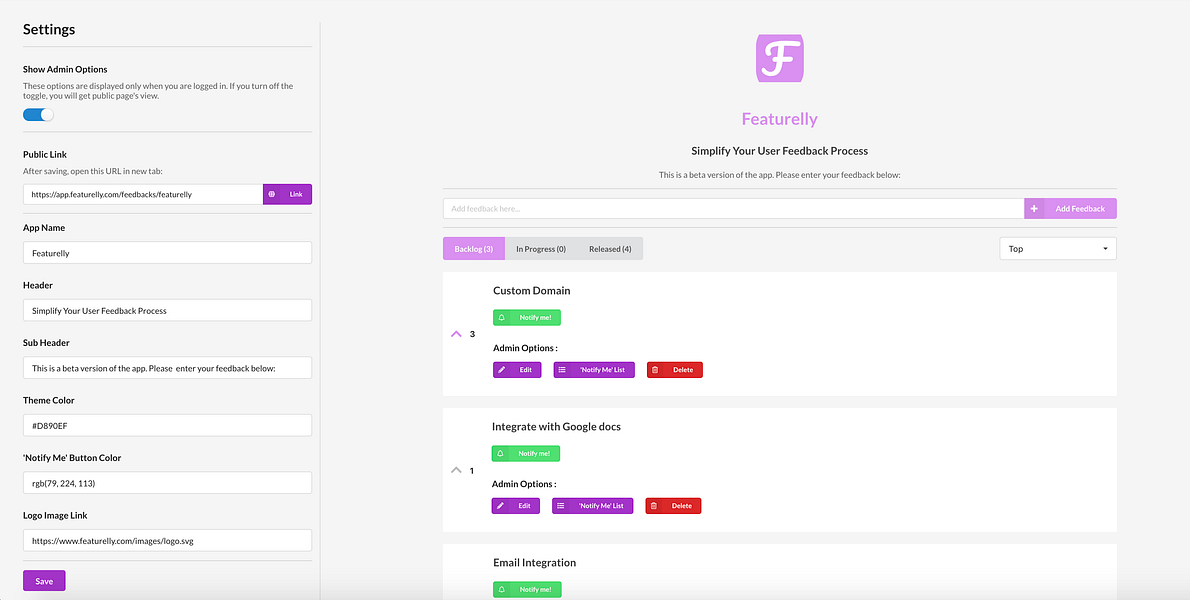
Task: Edit the Integrate with Google docs feedback
Action: click(x=515, y=506)
